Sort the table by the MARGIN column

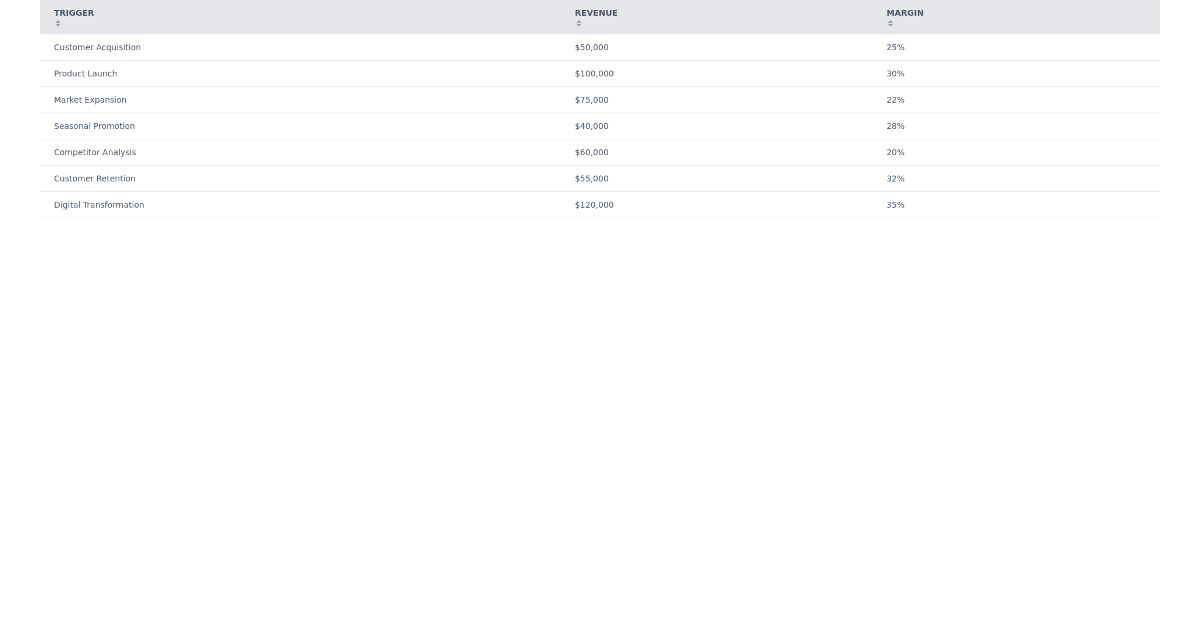904,13
